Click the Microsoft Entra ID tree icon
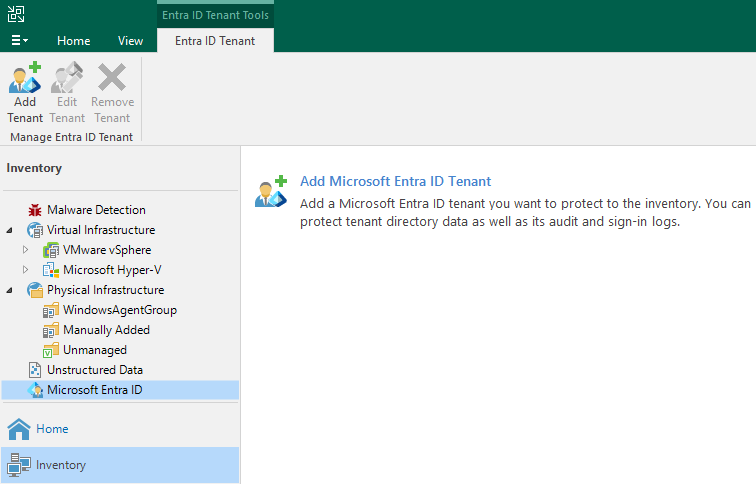This screenshot has height=484, width=756. (x=35, y=390)
